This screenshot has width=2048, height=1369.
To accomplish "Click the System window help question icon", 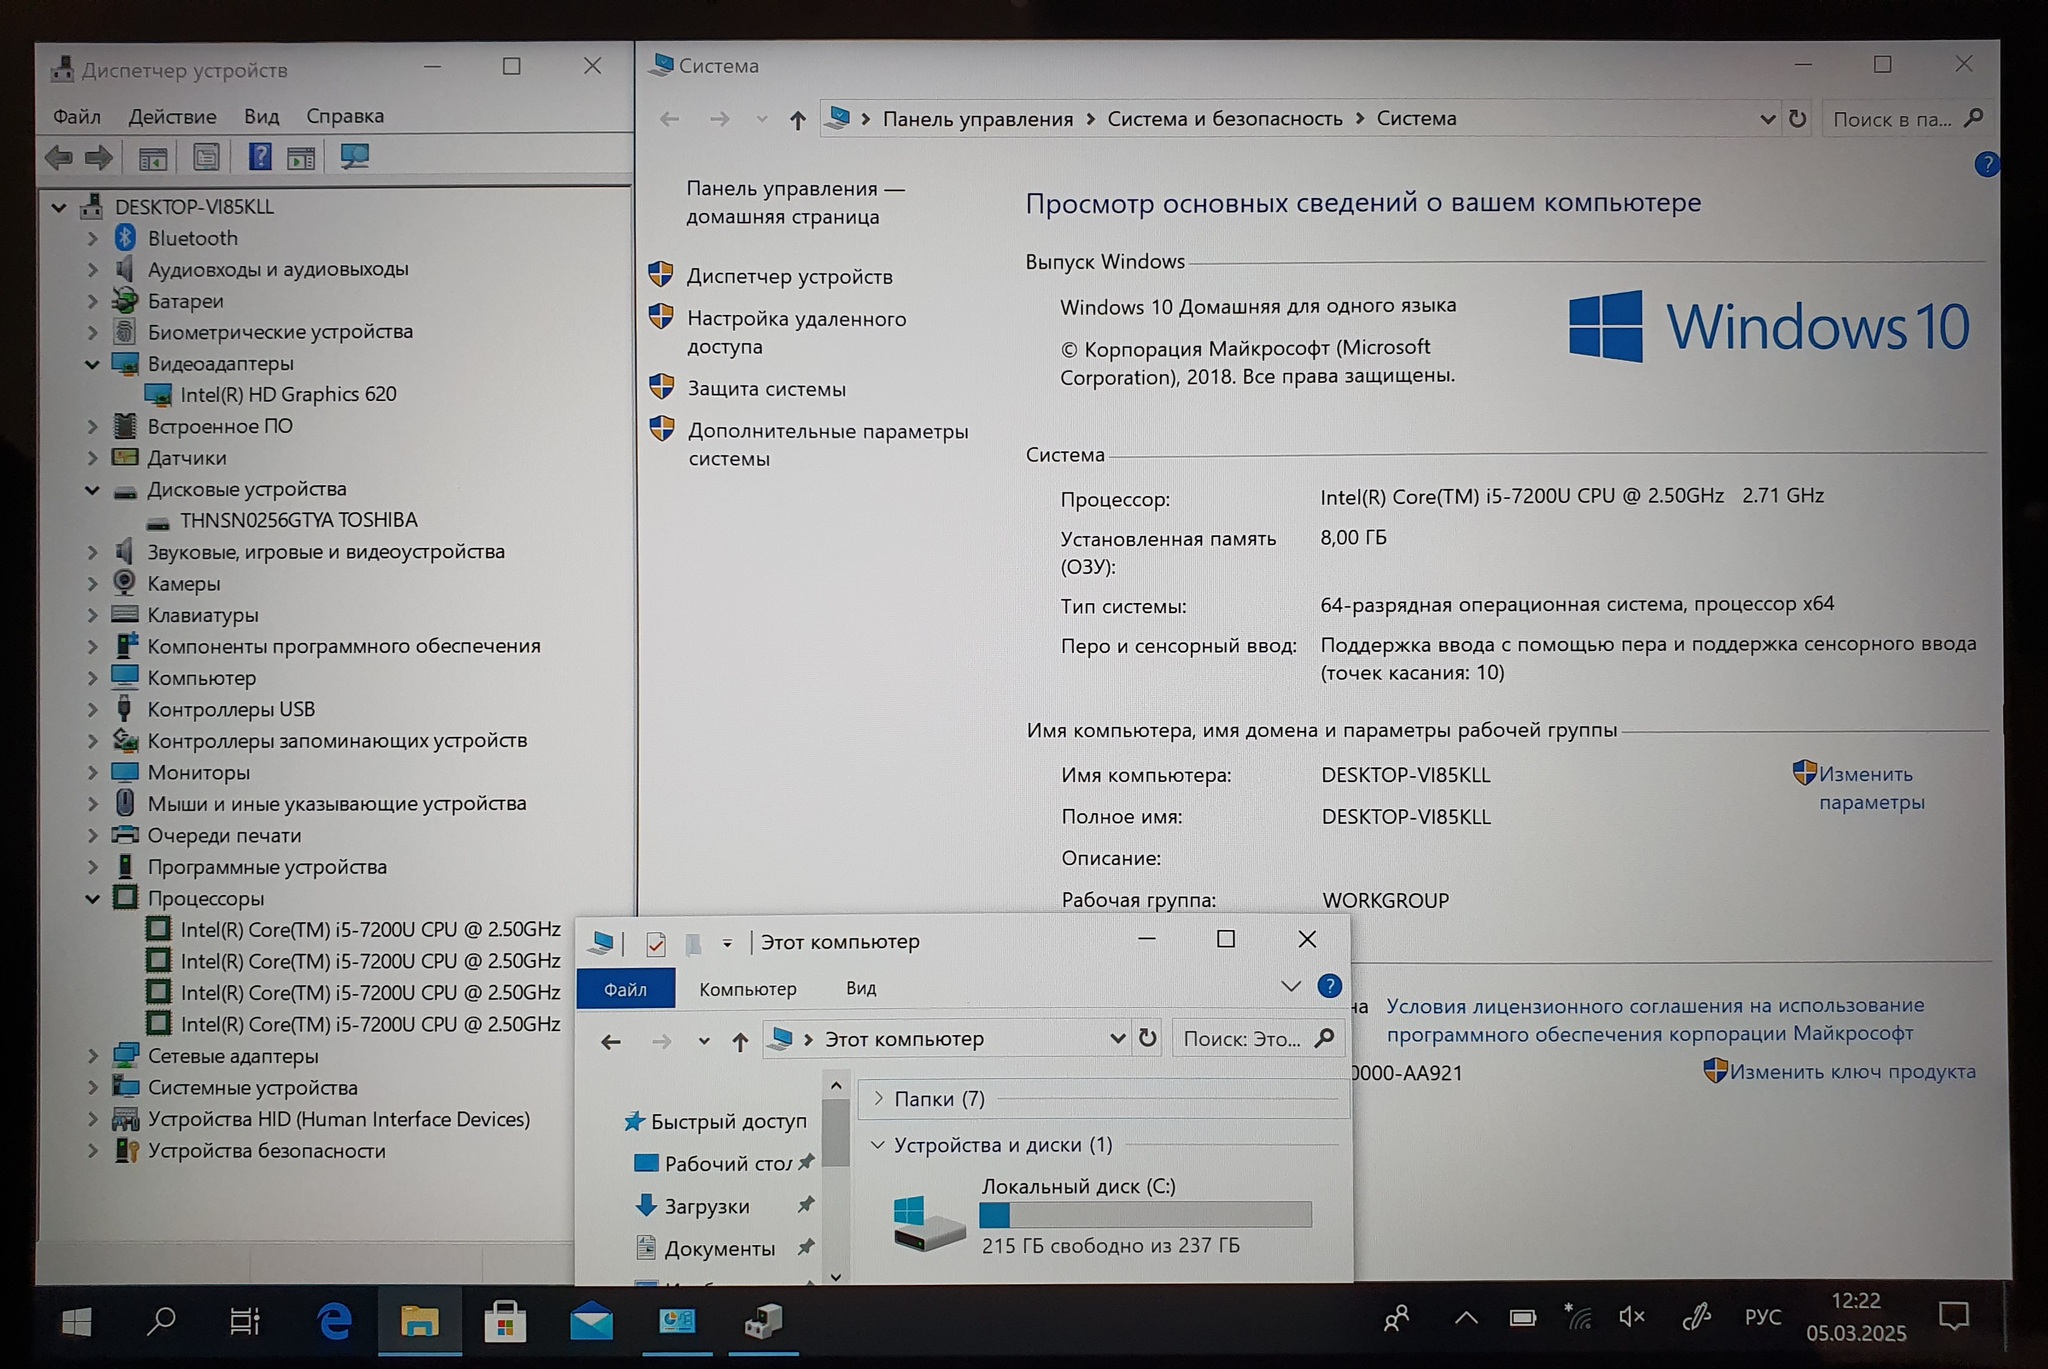I will (1986, 164).
